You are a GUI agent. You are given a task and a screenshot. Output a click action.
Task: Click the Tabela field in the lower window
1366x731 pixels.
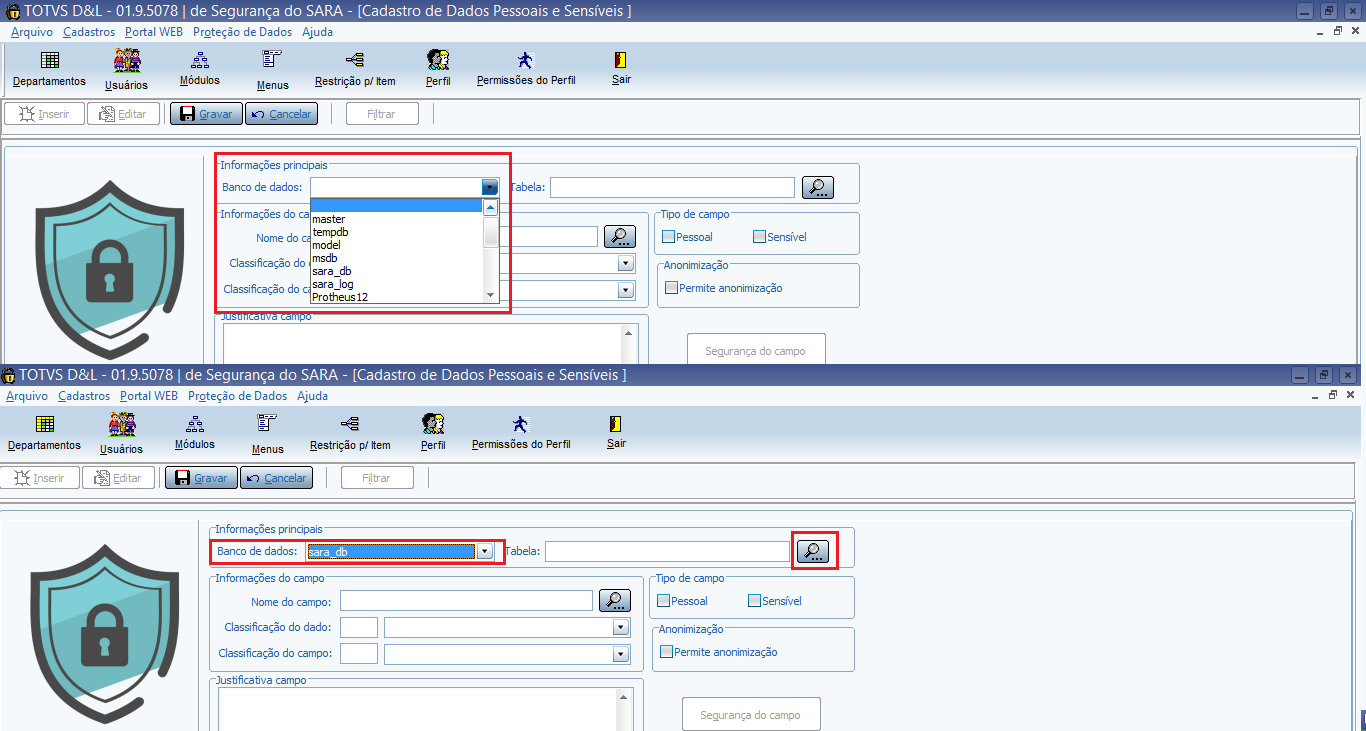[667, 551]
